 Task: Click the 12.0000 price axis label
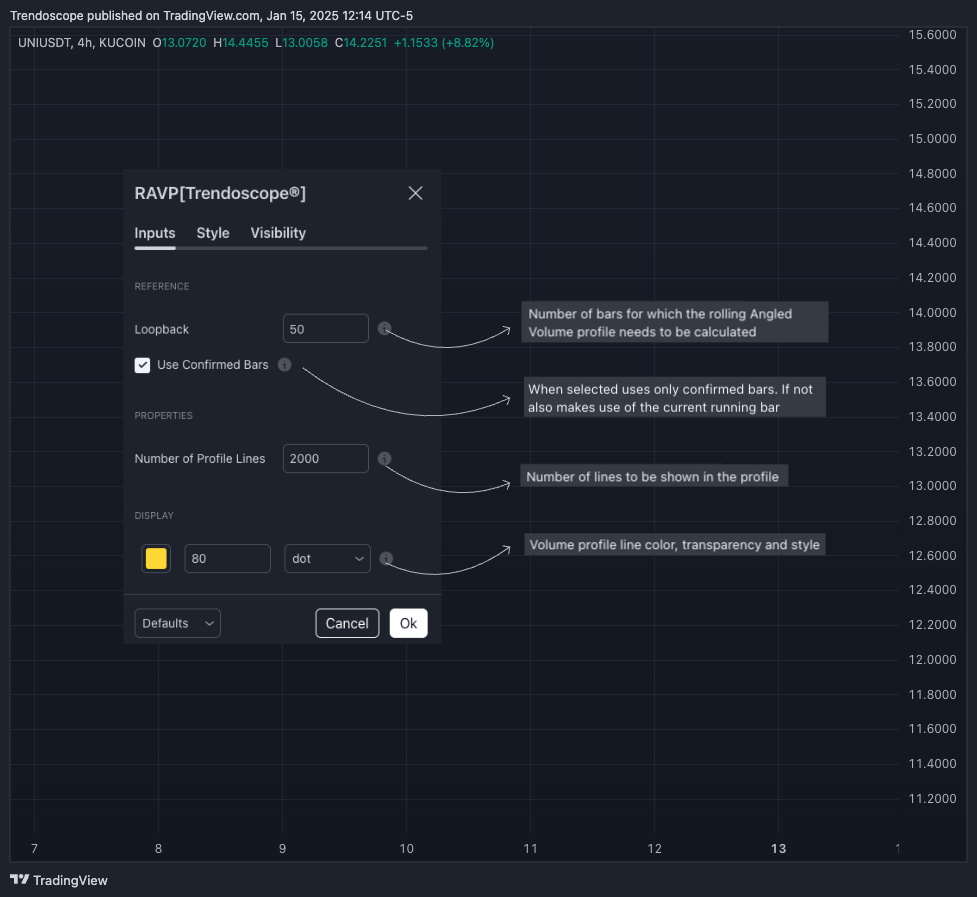point(932,659)
